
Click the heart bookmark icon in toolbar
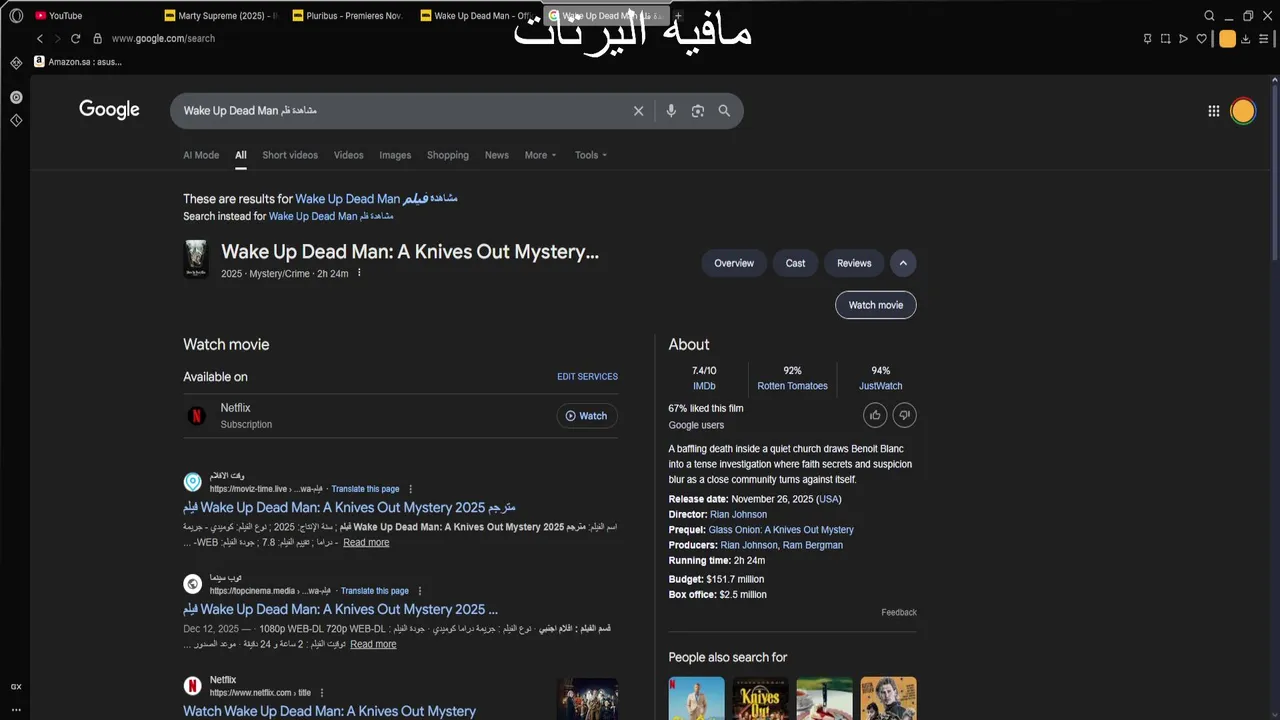coord(1202,39)
